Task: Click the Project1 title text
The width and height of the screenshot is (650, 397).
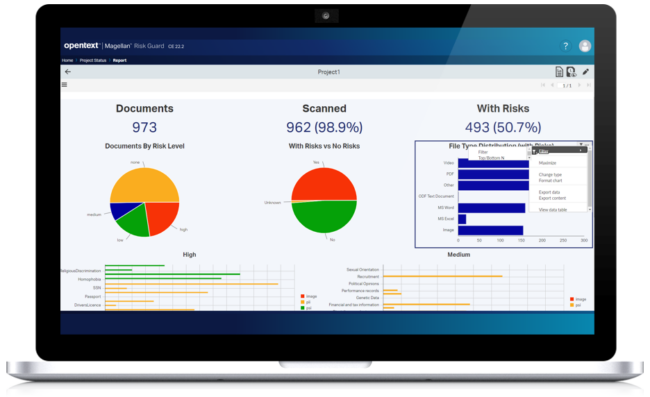Action: tap(329, 72)
